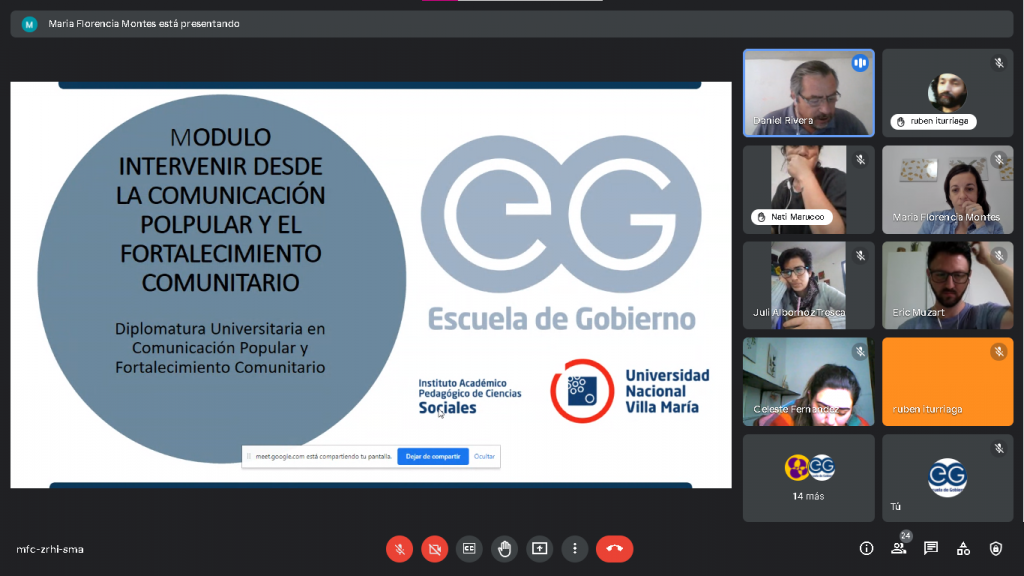This screenshot has width=1024, height=576.
Task: Toggle closed captions (CC)
Action: [x=469, y=548]
